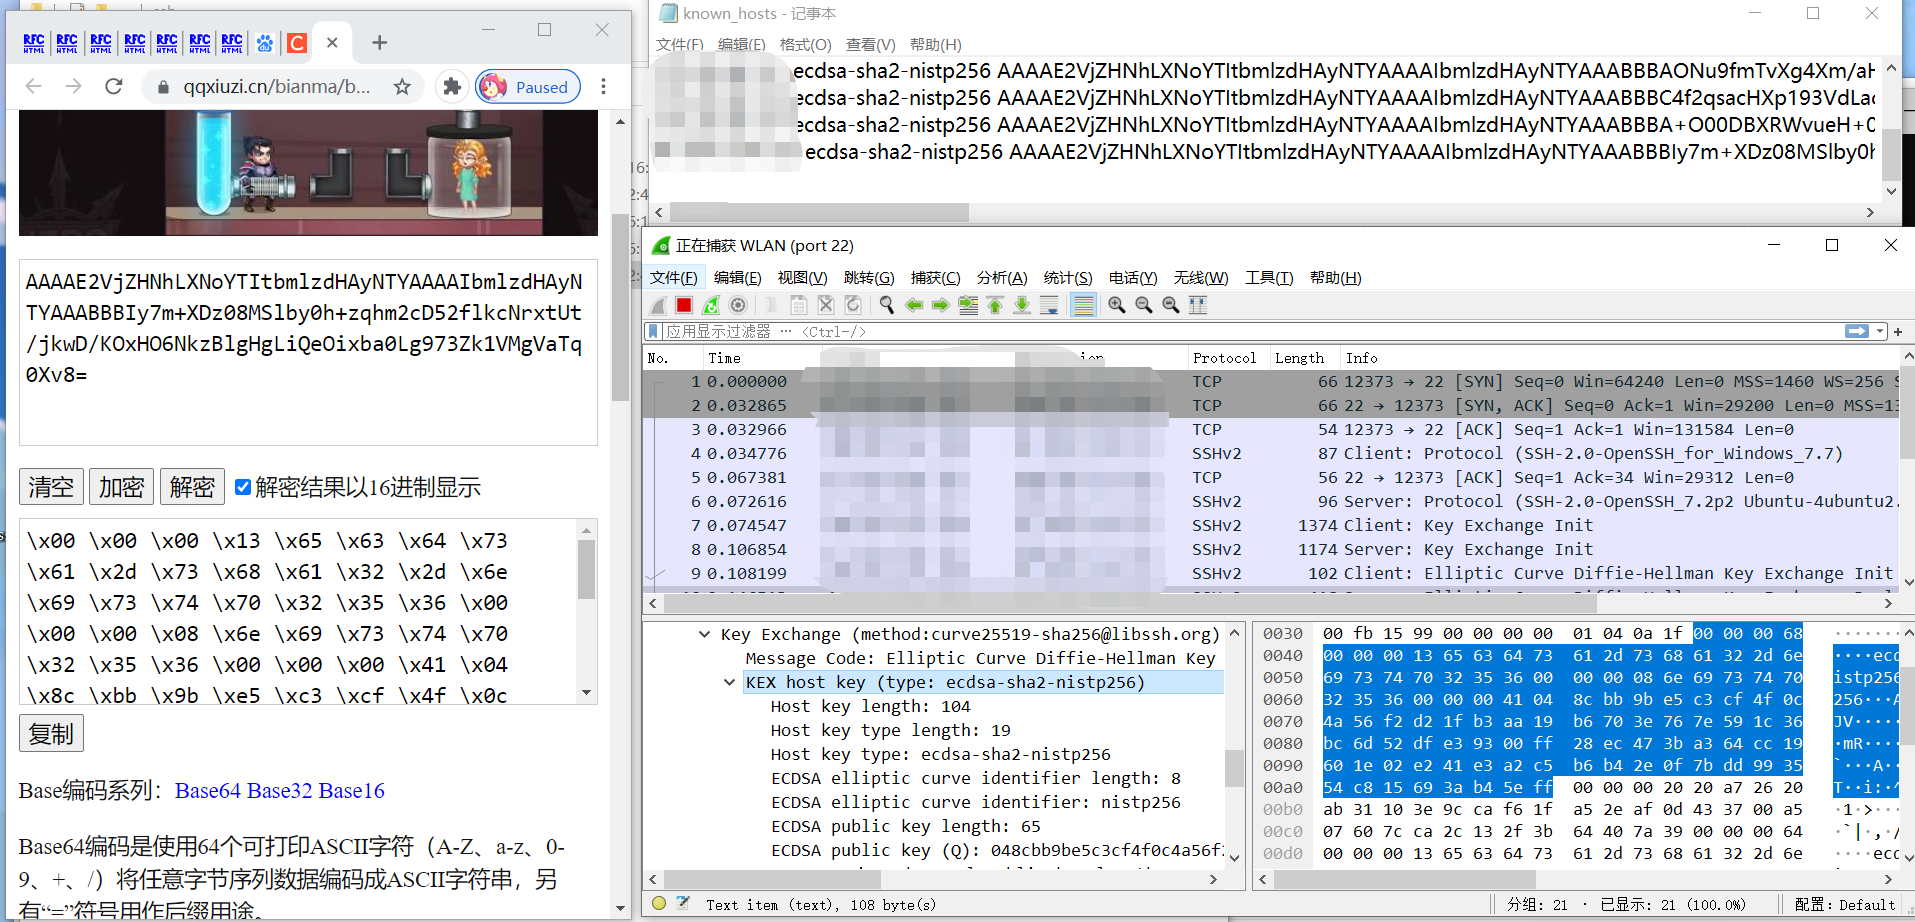Viewport: 1915px width, 922px height.
Task: Click the 加密 encode button
Action: [x=122, y=487]
